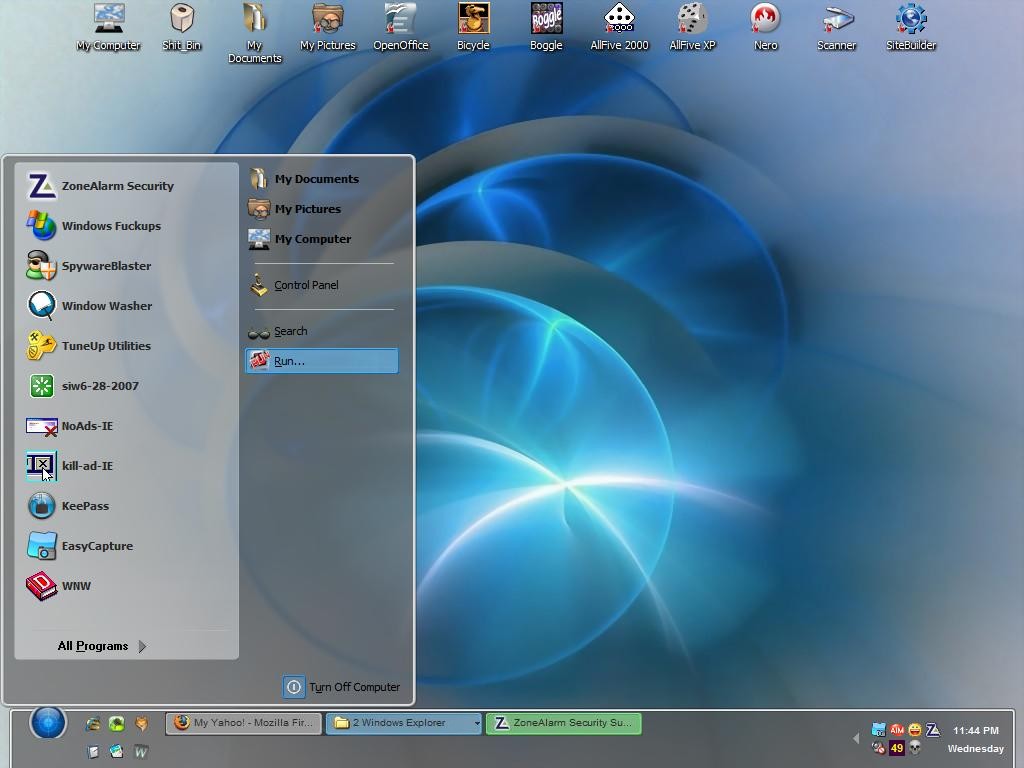
Task: Open ZoneAlarm Security from Start menu
Action: [101, 186]
